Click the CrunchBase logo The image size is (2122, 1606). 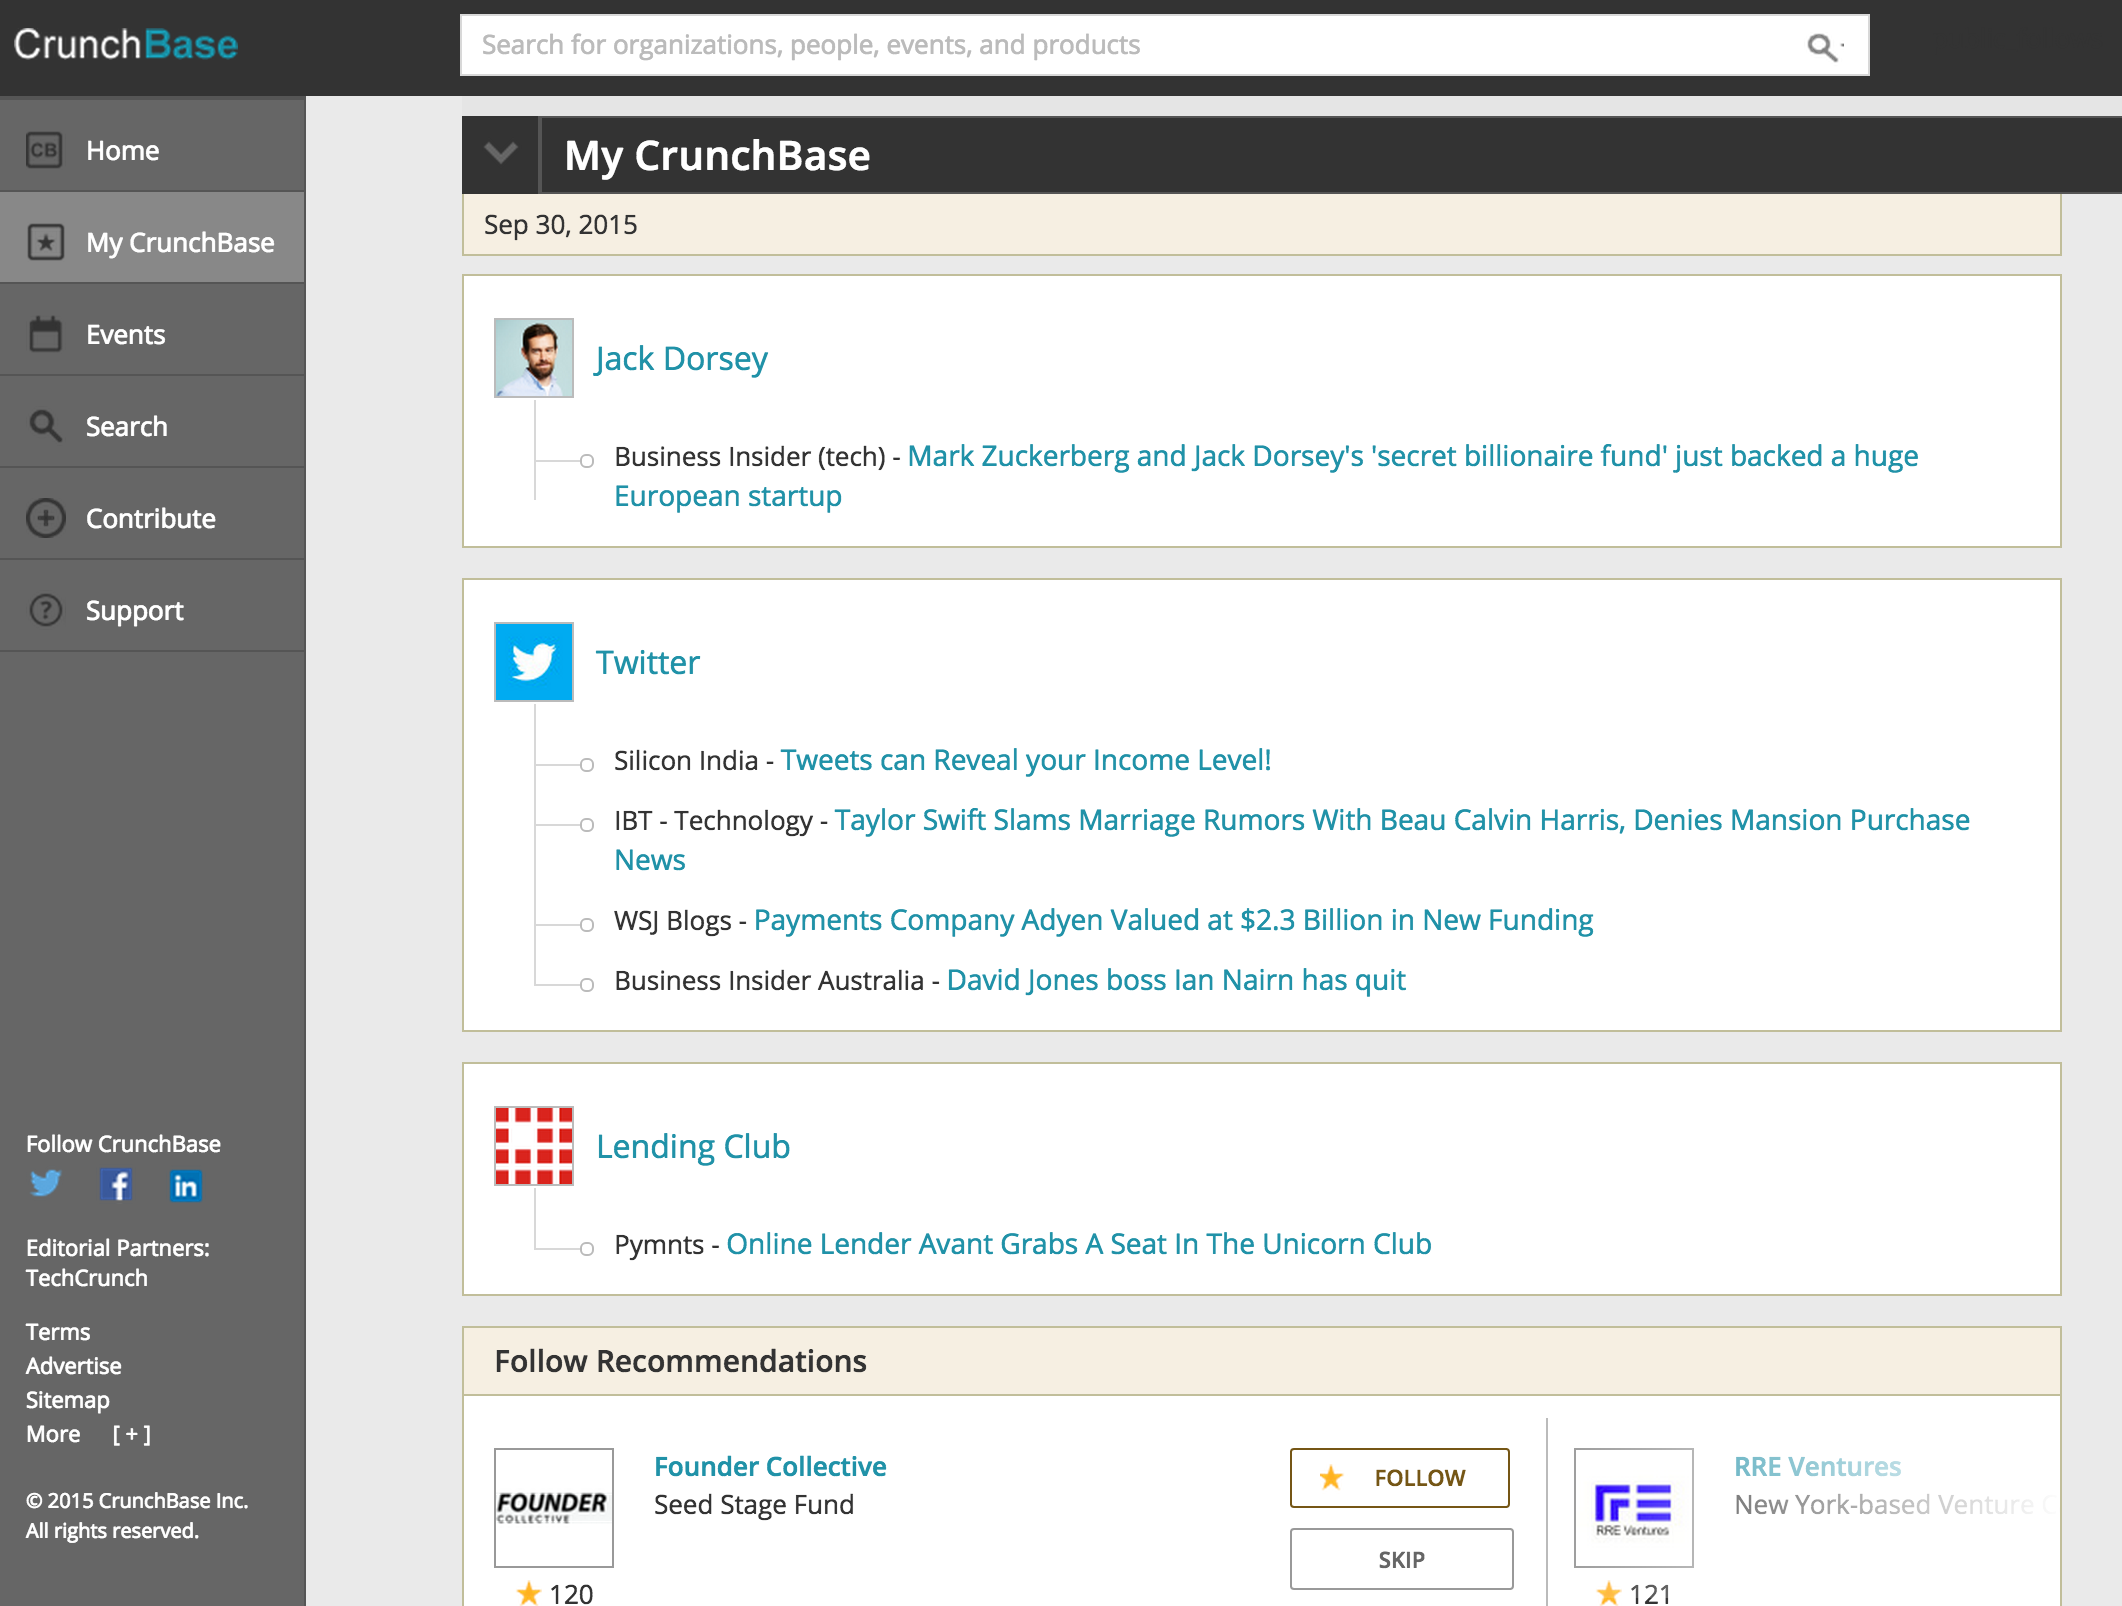click(x=126, y=45)
